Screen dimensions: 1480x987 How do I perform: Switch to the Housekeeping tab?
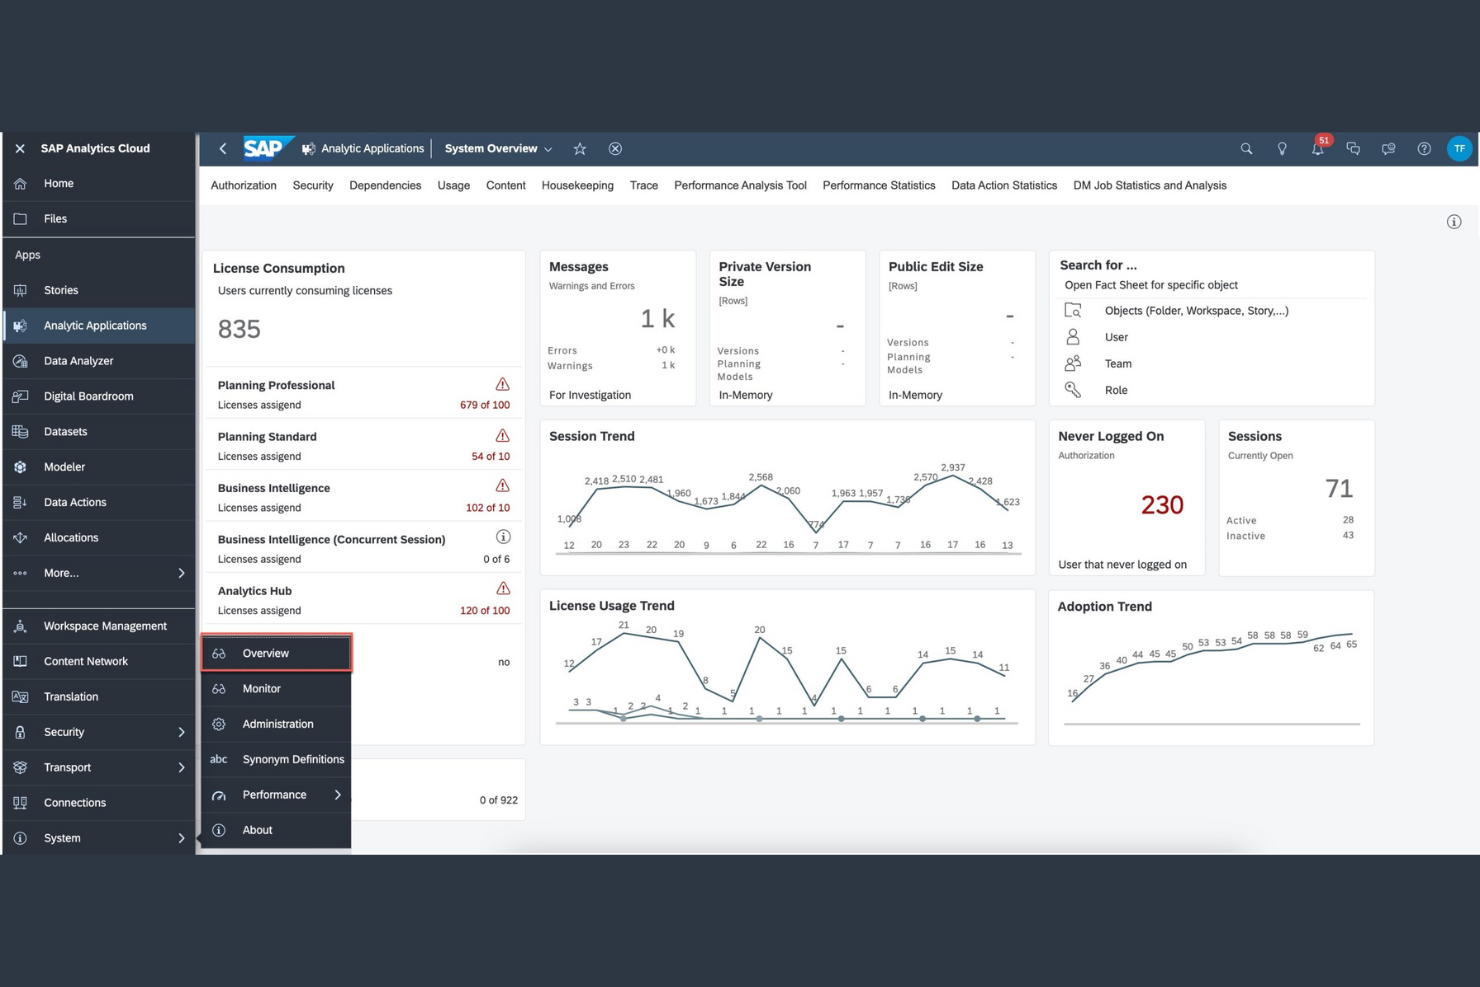click(x=577, y=185)
